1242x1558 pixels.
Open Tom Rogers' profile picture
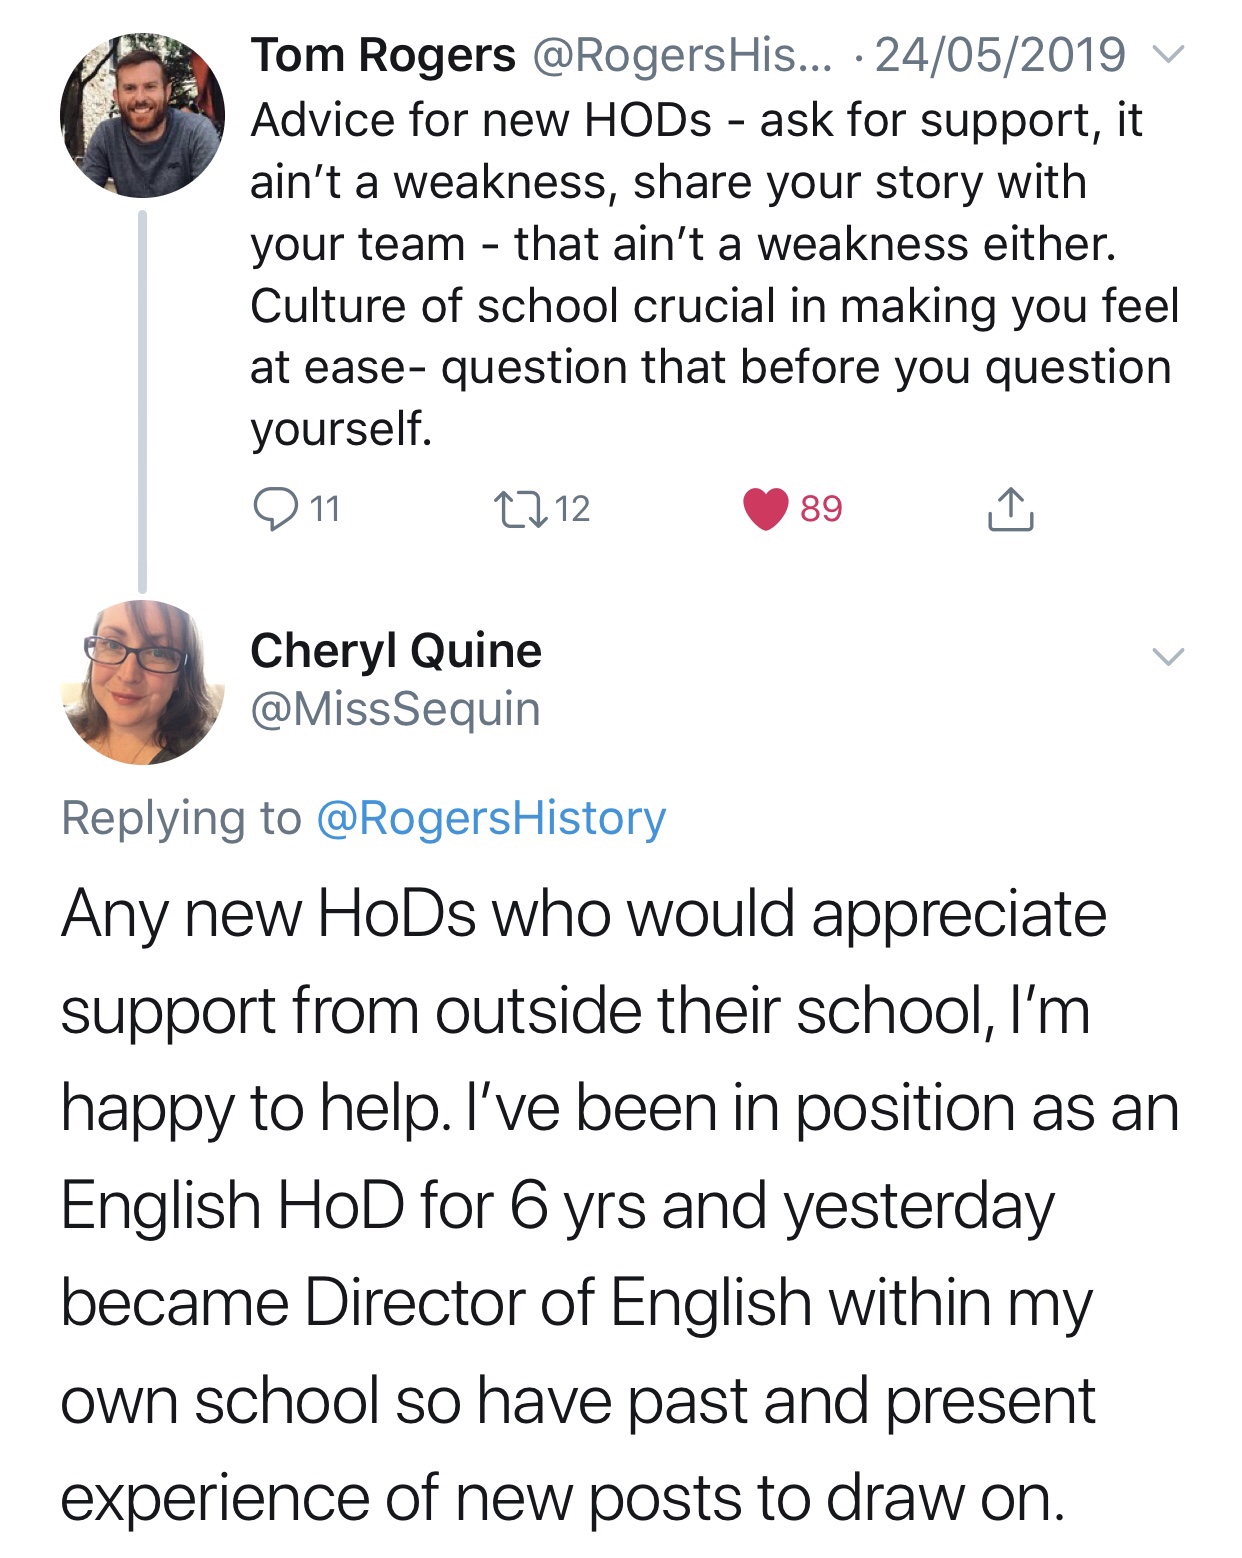[x=142, y=115]
